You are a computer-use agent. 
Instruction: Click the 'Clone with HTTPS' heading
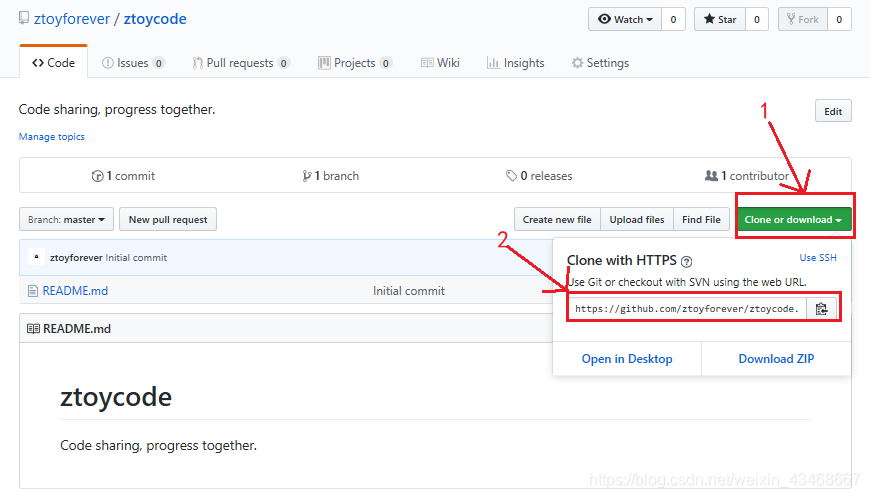(622, 261)
